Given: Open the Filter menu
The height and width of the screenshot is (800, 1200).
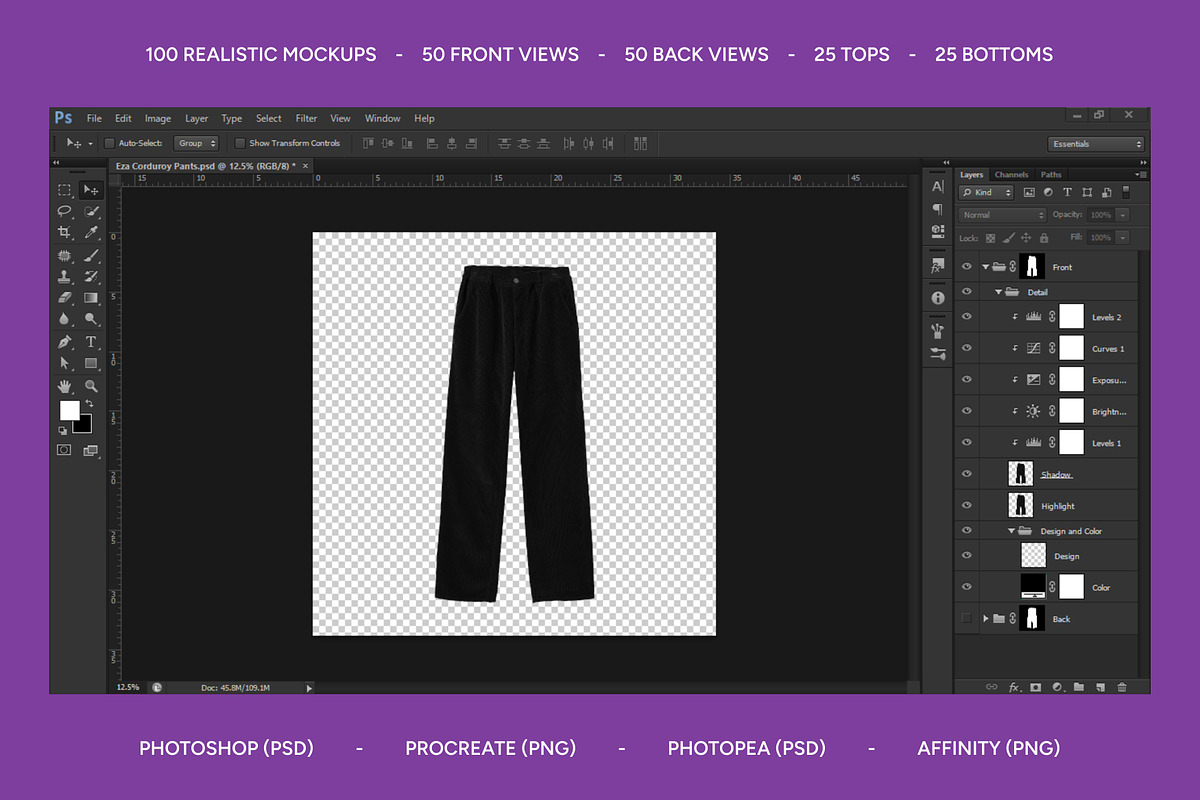Looking at the screenshot, I should [x=306, y=118].
